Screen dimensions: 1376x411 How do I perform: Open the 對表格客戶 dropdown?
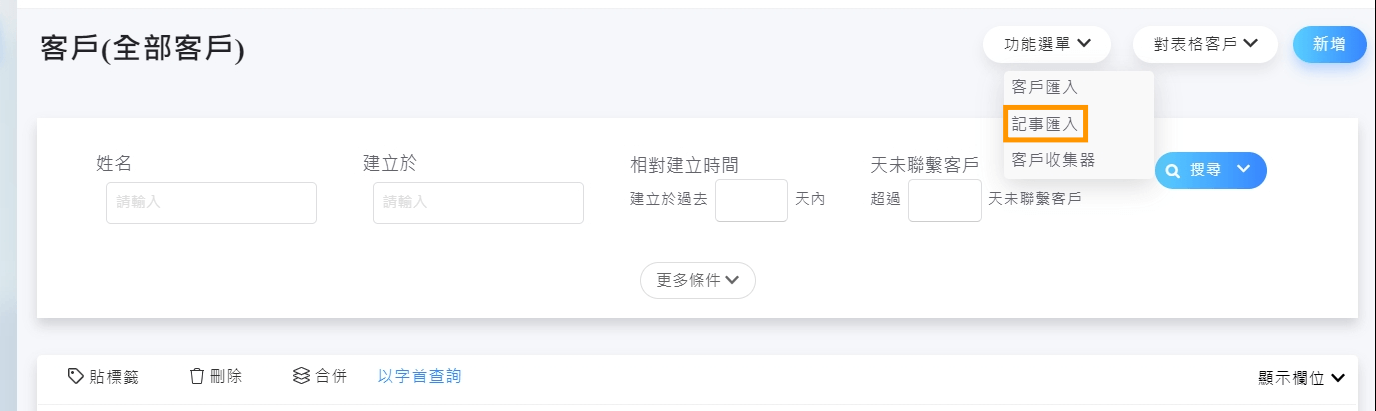1204,44
